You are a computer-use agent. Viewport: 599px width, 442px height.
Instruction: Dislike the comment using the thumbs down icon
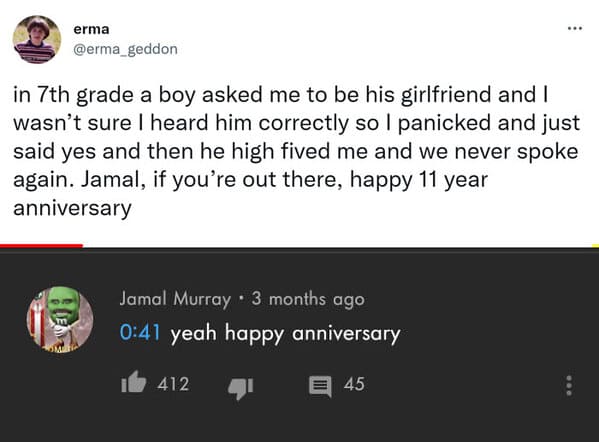[241, 387]
